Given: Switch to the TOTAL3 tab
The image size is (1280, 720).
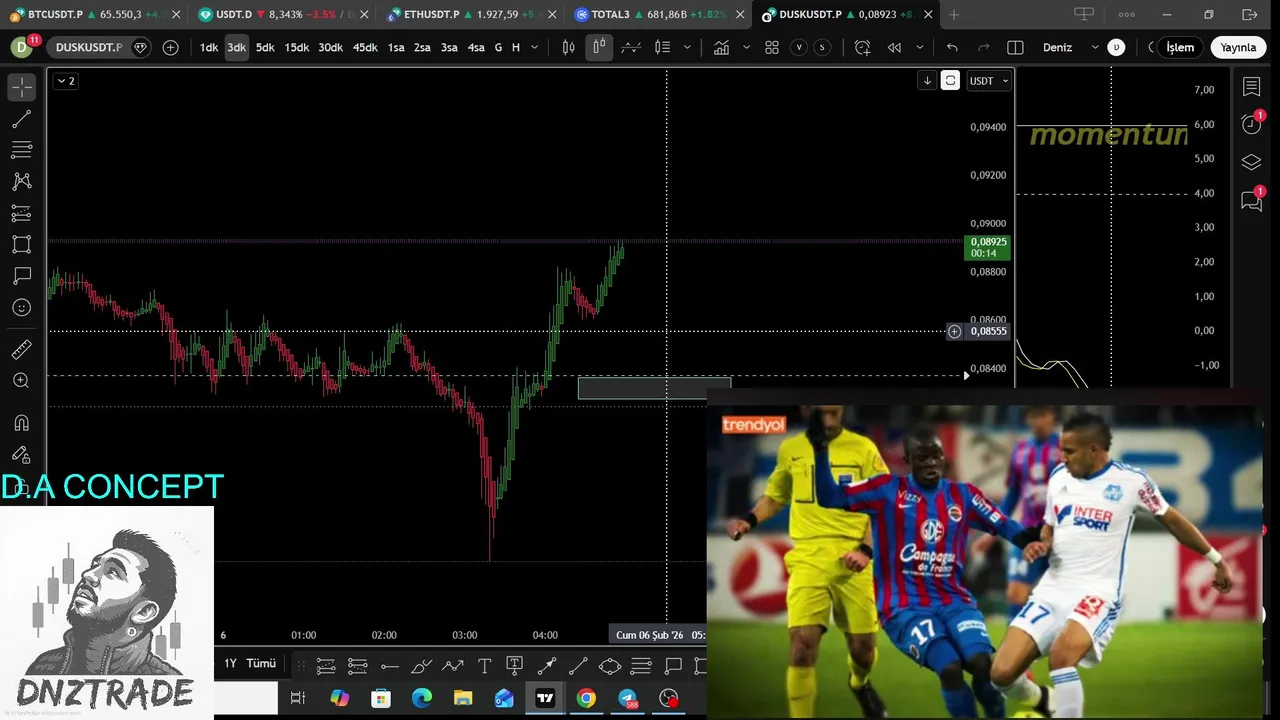Looking at the screenshot, I should [658, 14].
